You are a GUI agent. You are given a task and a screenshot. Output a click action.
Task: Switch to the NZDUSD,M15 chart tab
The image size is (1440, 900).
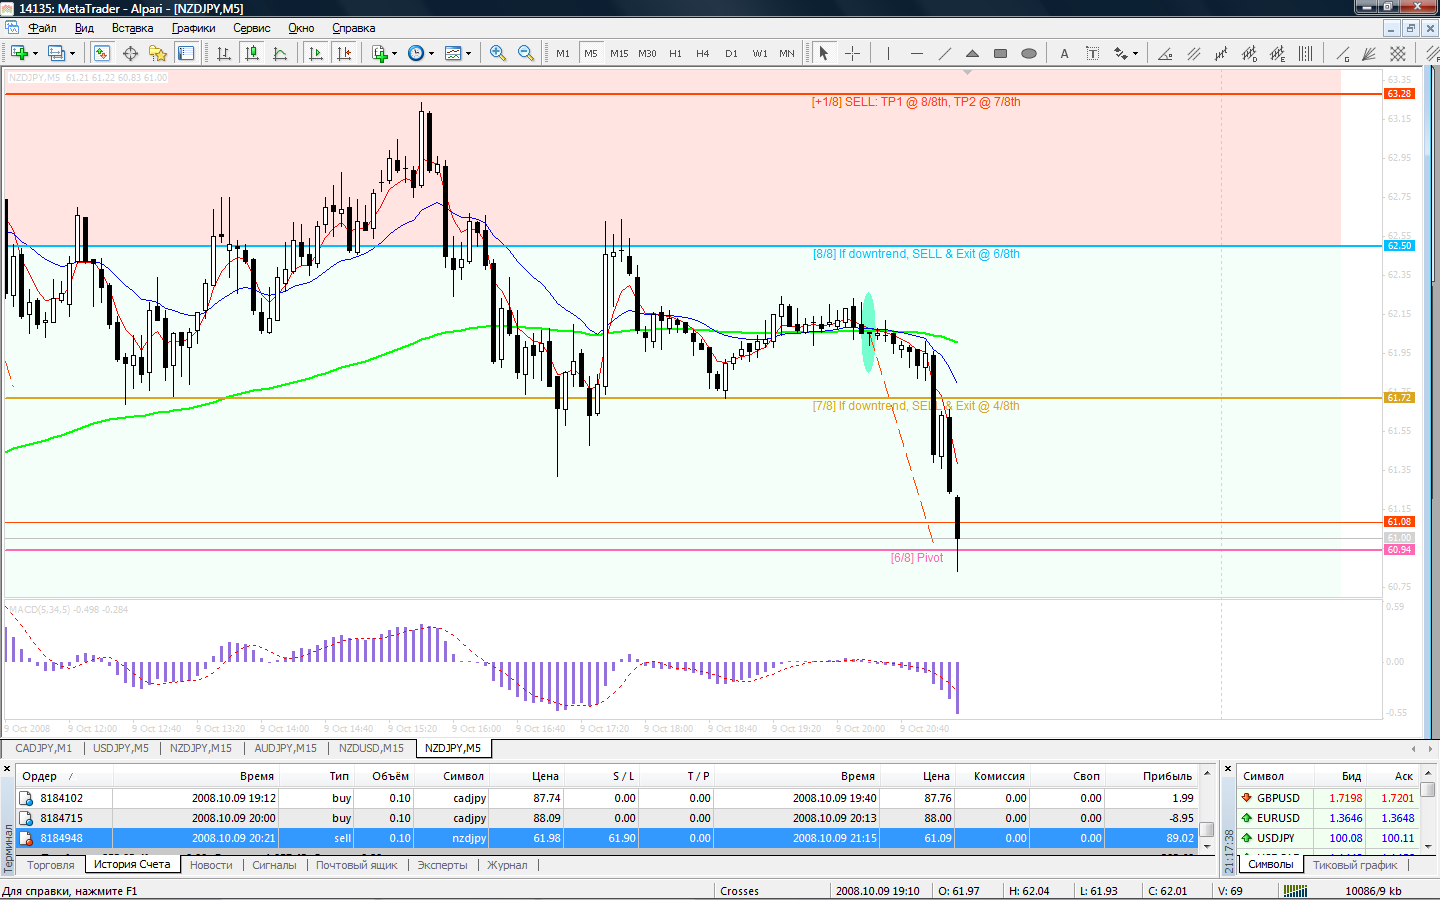tap(371, 748)
